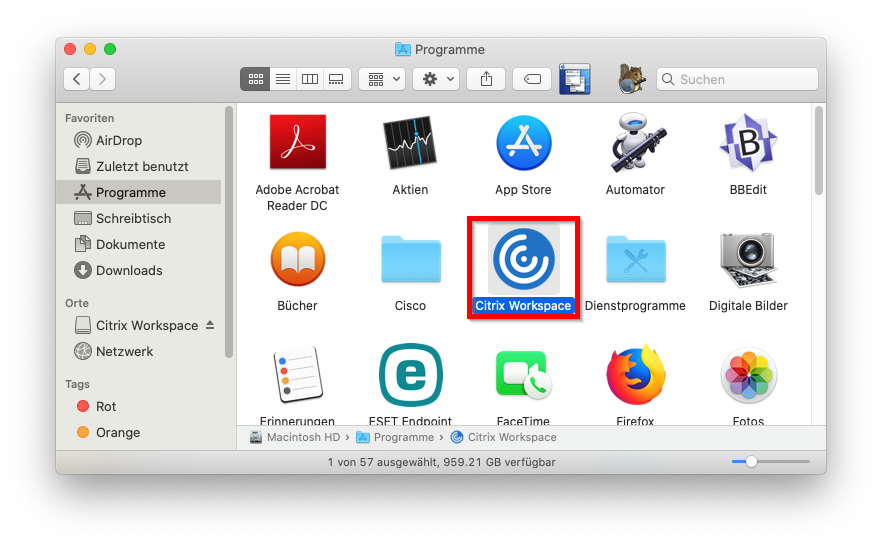
Task: Go forward with the forward arrow
Action: 102,79
